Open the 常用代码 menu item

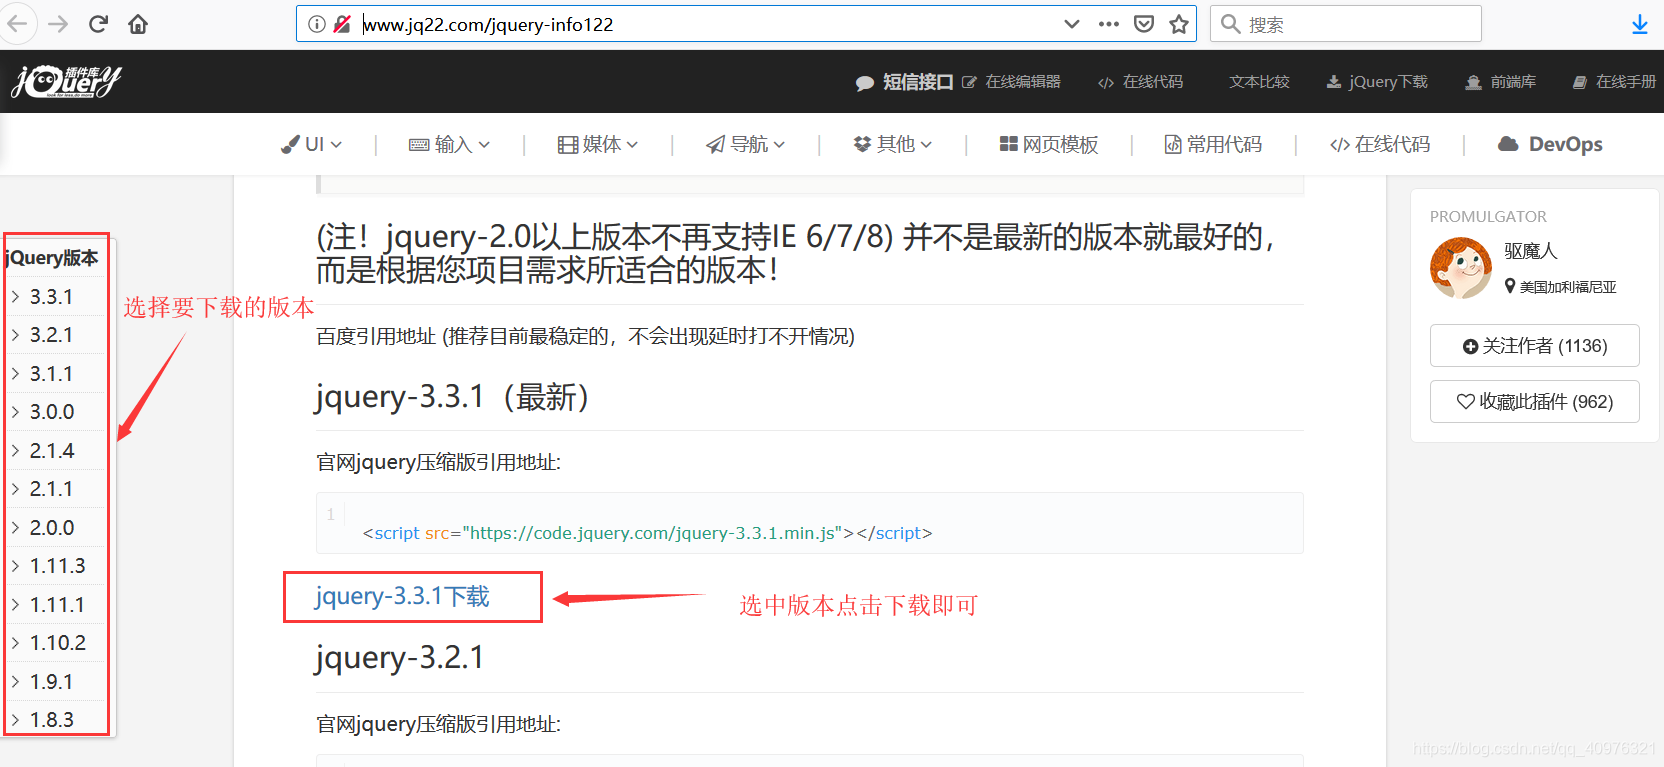pos(1213,144)
